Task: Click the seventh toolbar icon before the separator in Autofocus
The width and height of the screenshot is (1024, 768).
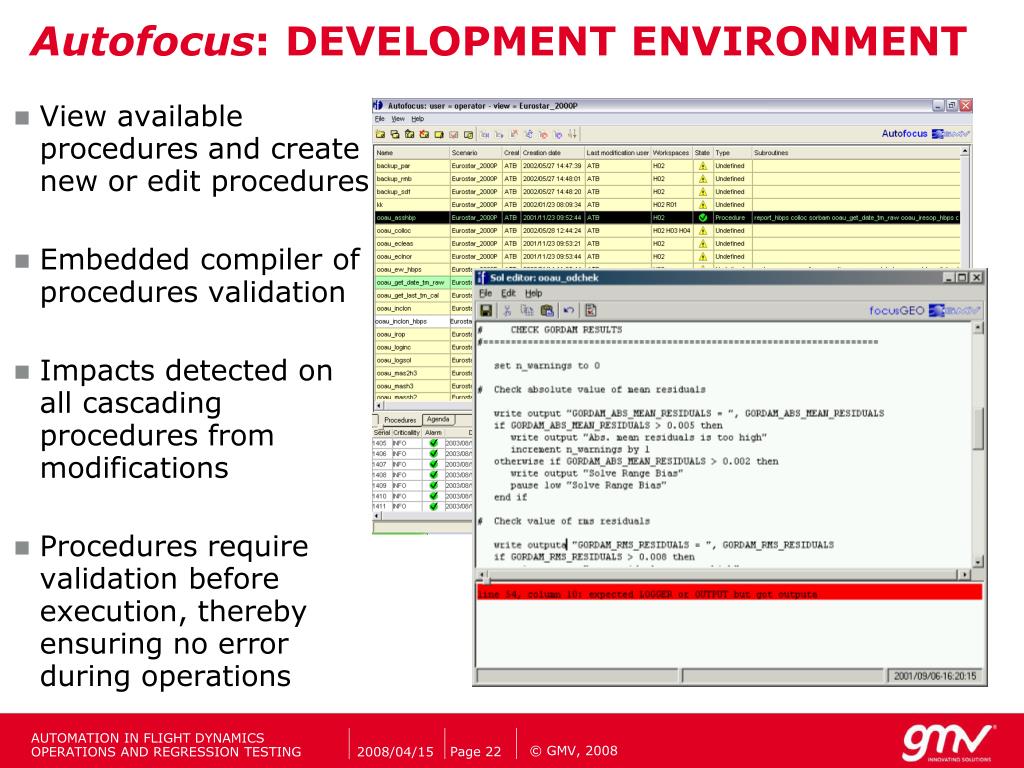Action: point(468,135)
